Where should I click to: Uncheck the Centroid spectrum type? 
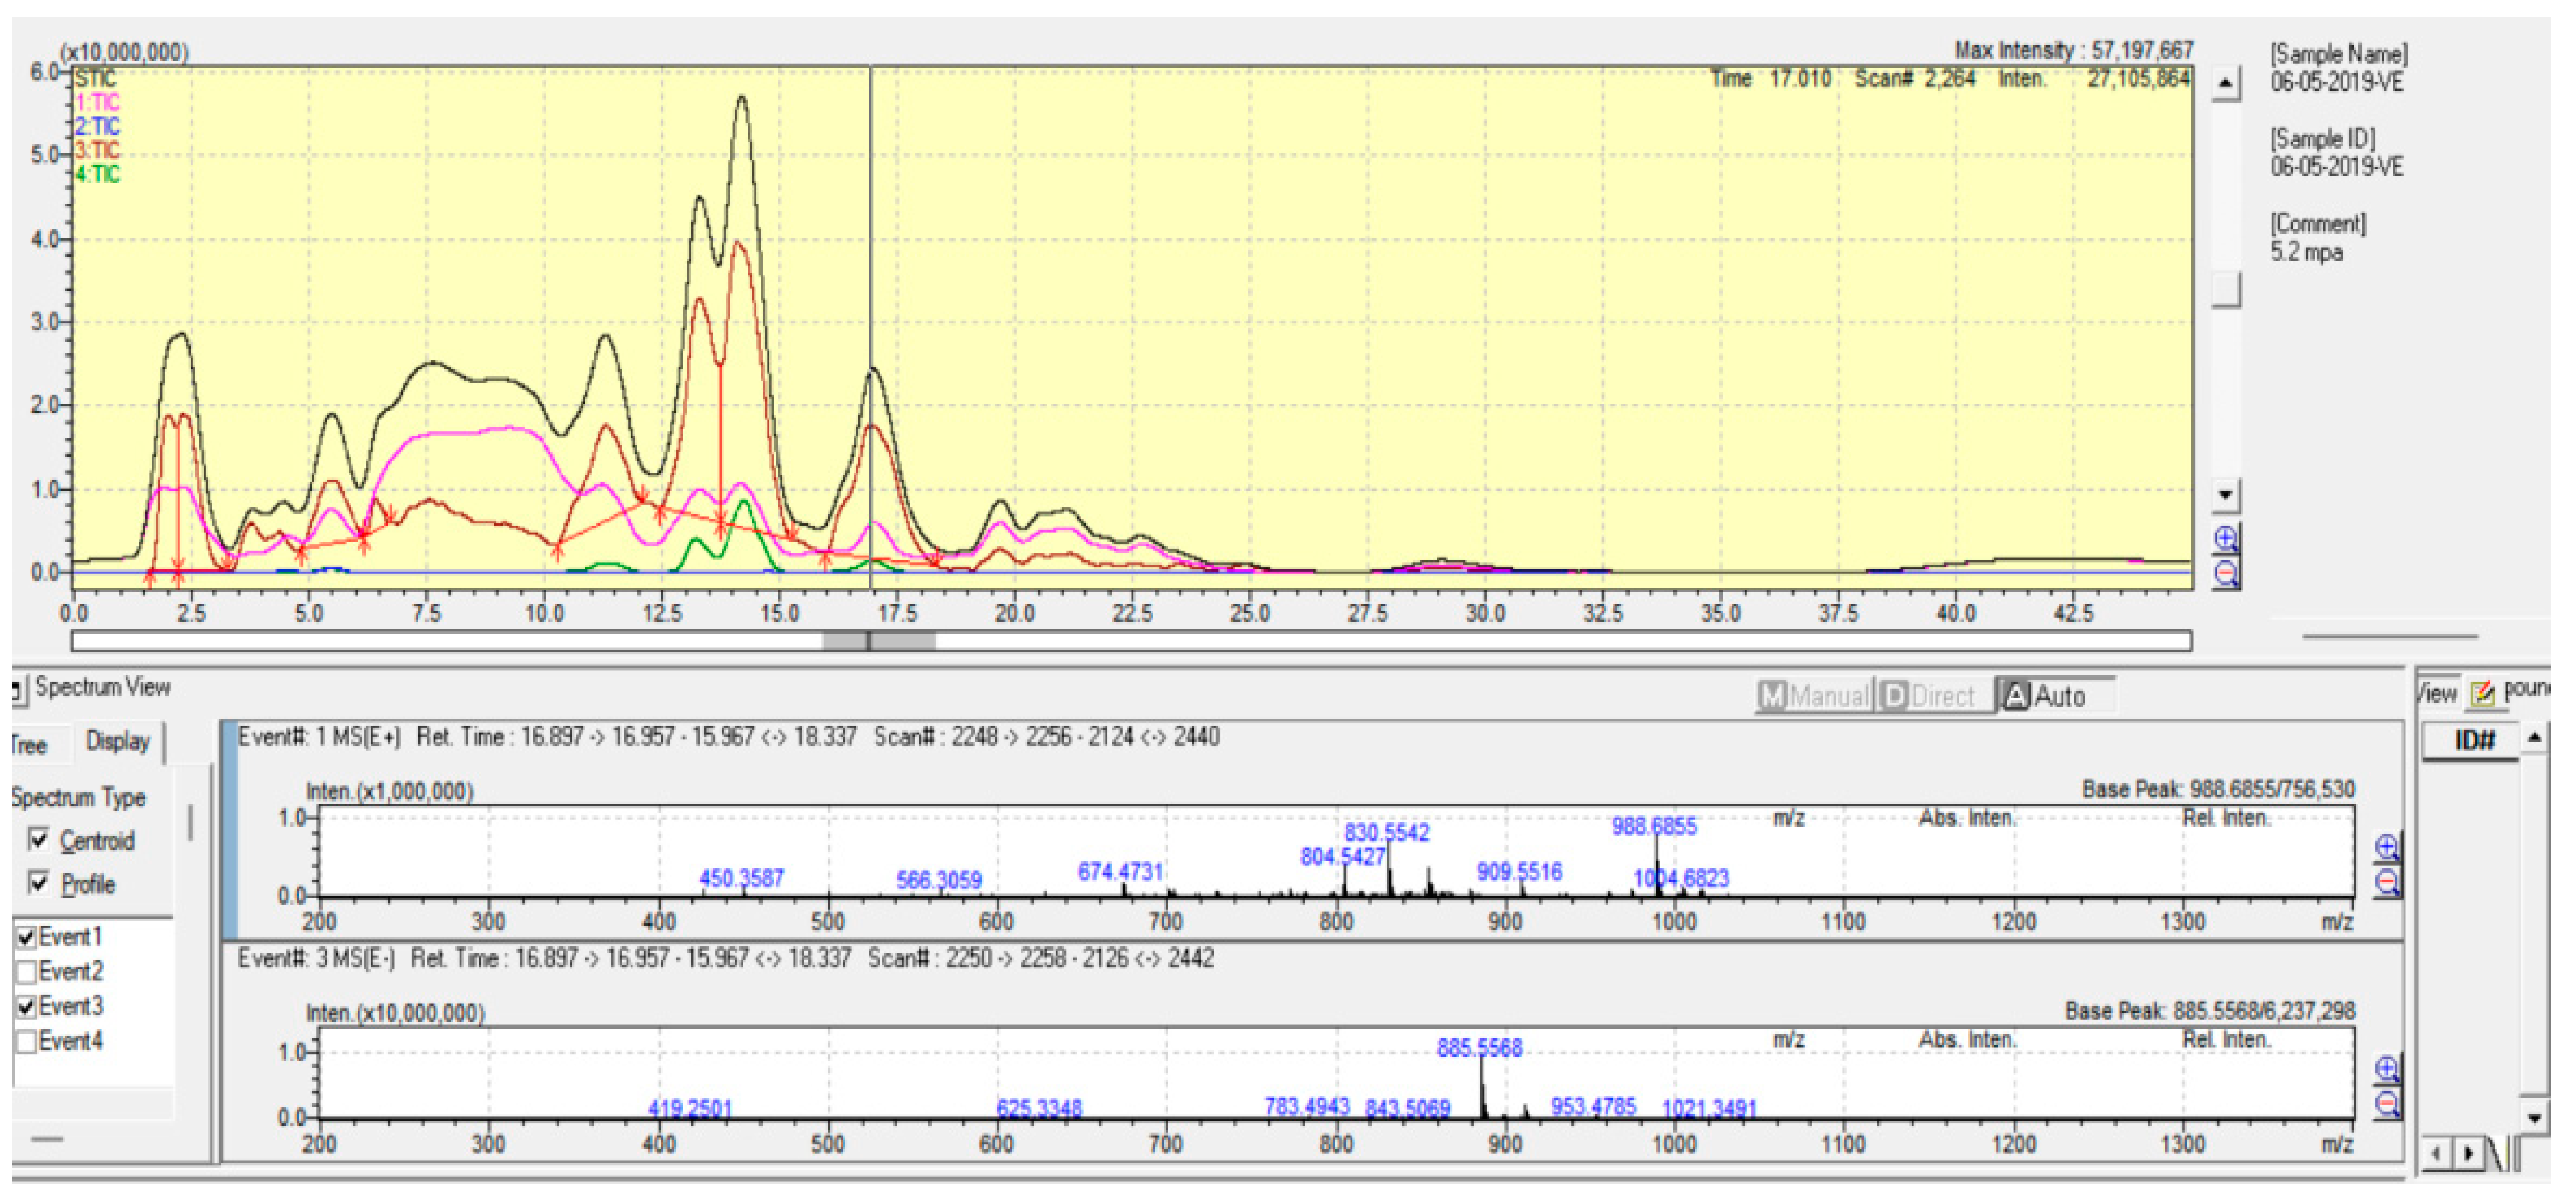[39, 839]
